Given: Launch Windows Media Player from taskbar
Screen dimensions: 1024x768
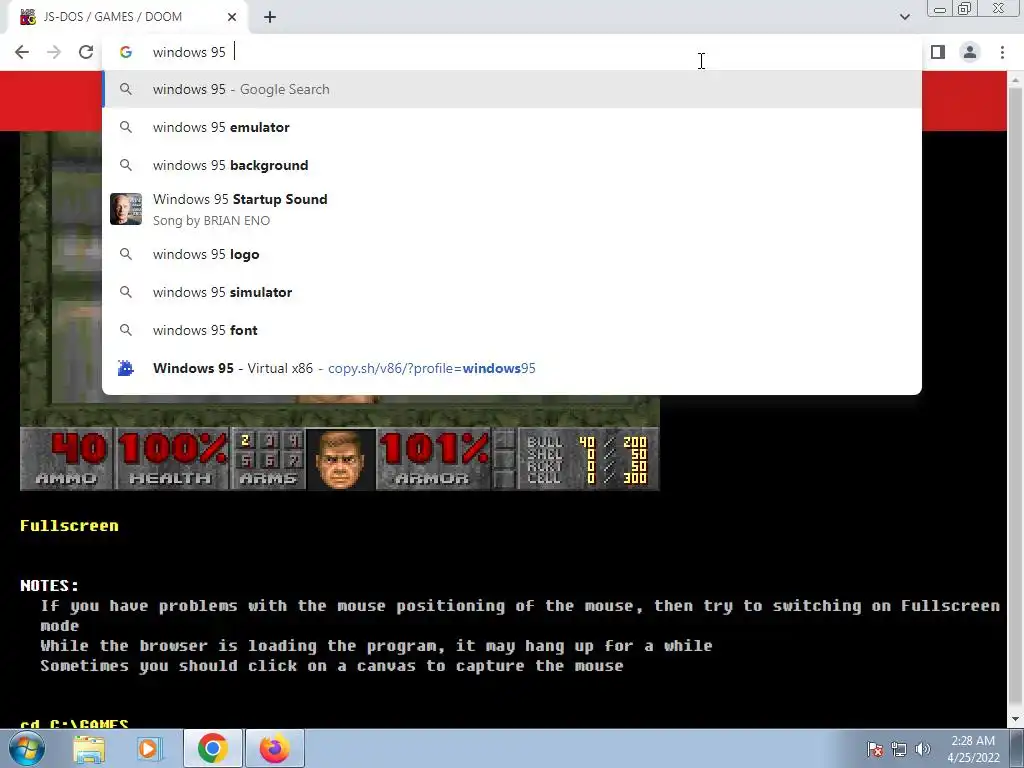Looking at the screenshot, I should coord(148,748).
